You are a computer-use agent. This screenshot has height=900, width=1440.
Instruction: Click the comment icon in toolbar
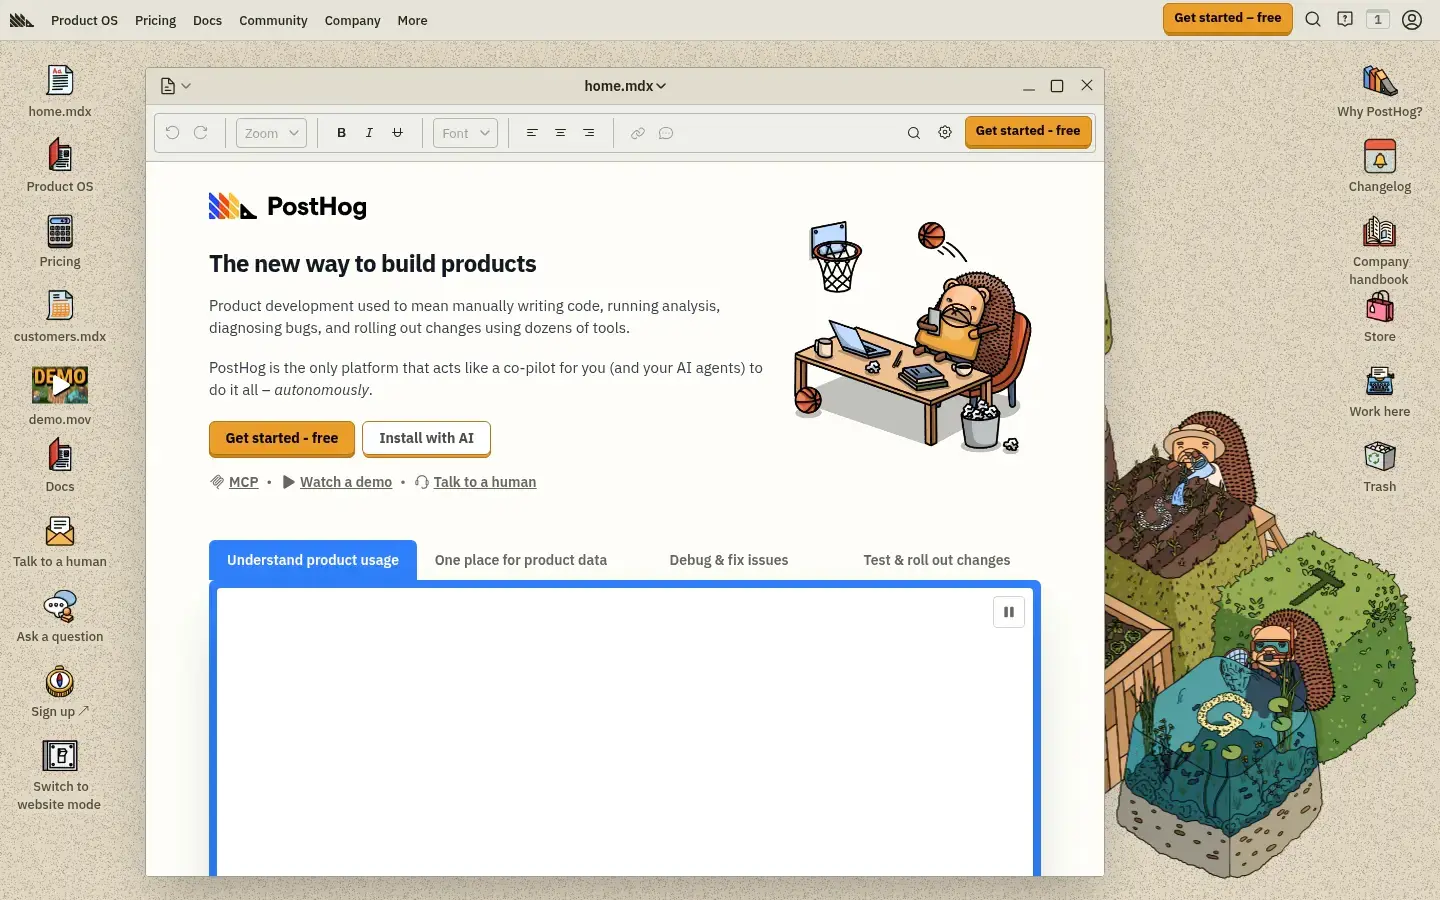click(x=666, y=133)
